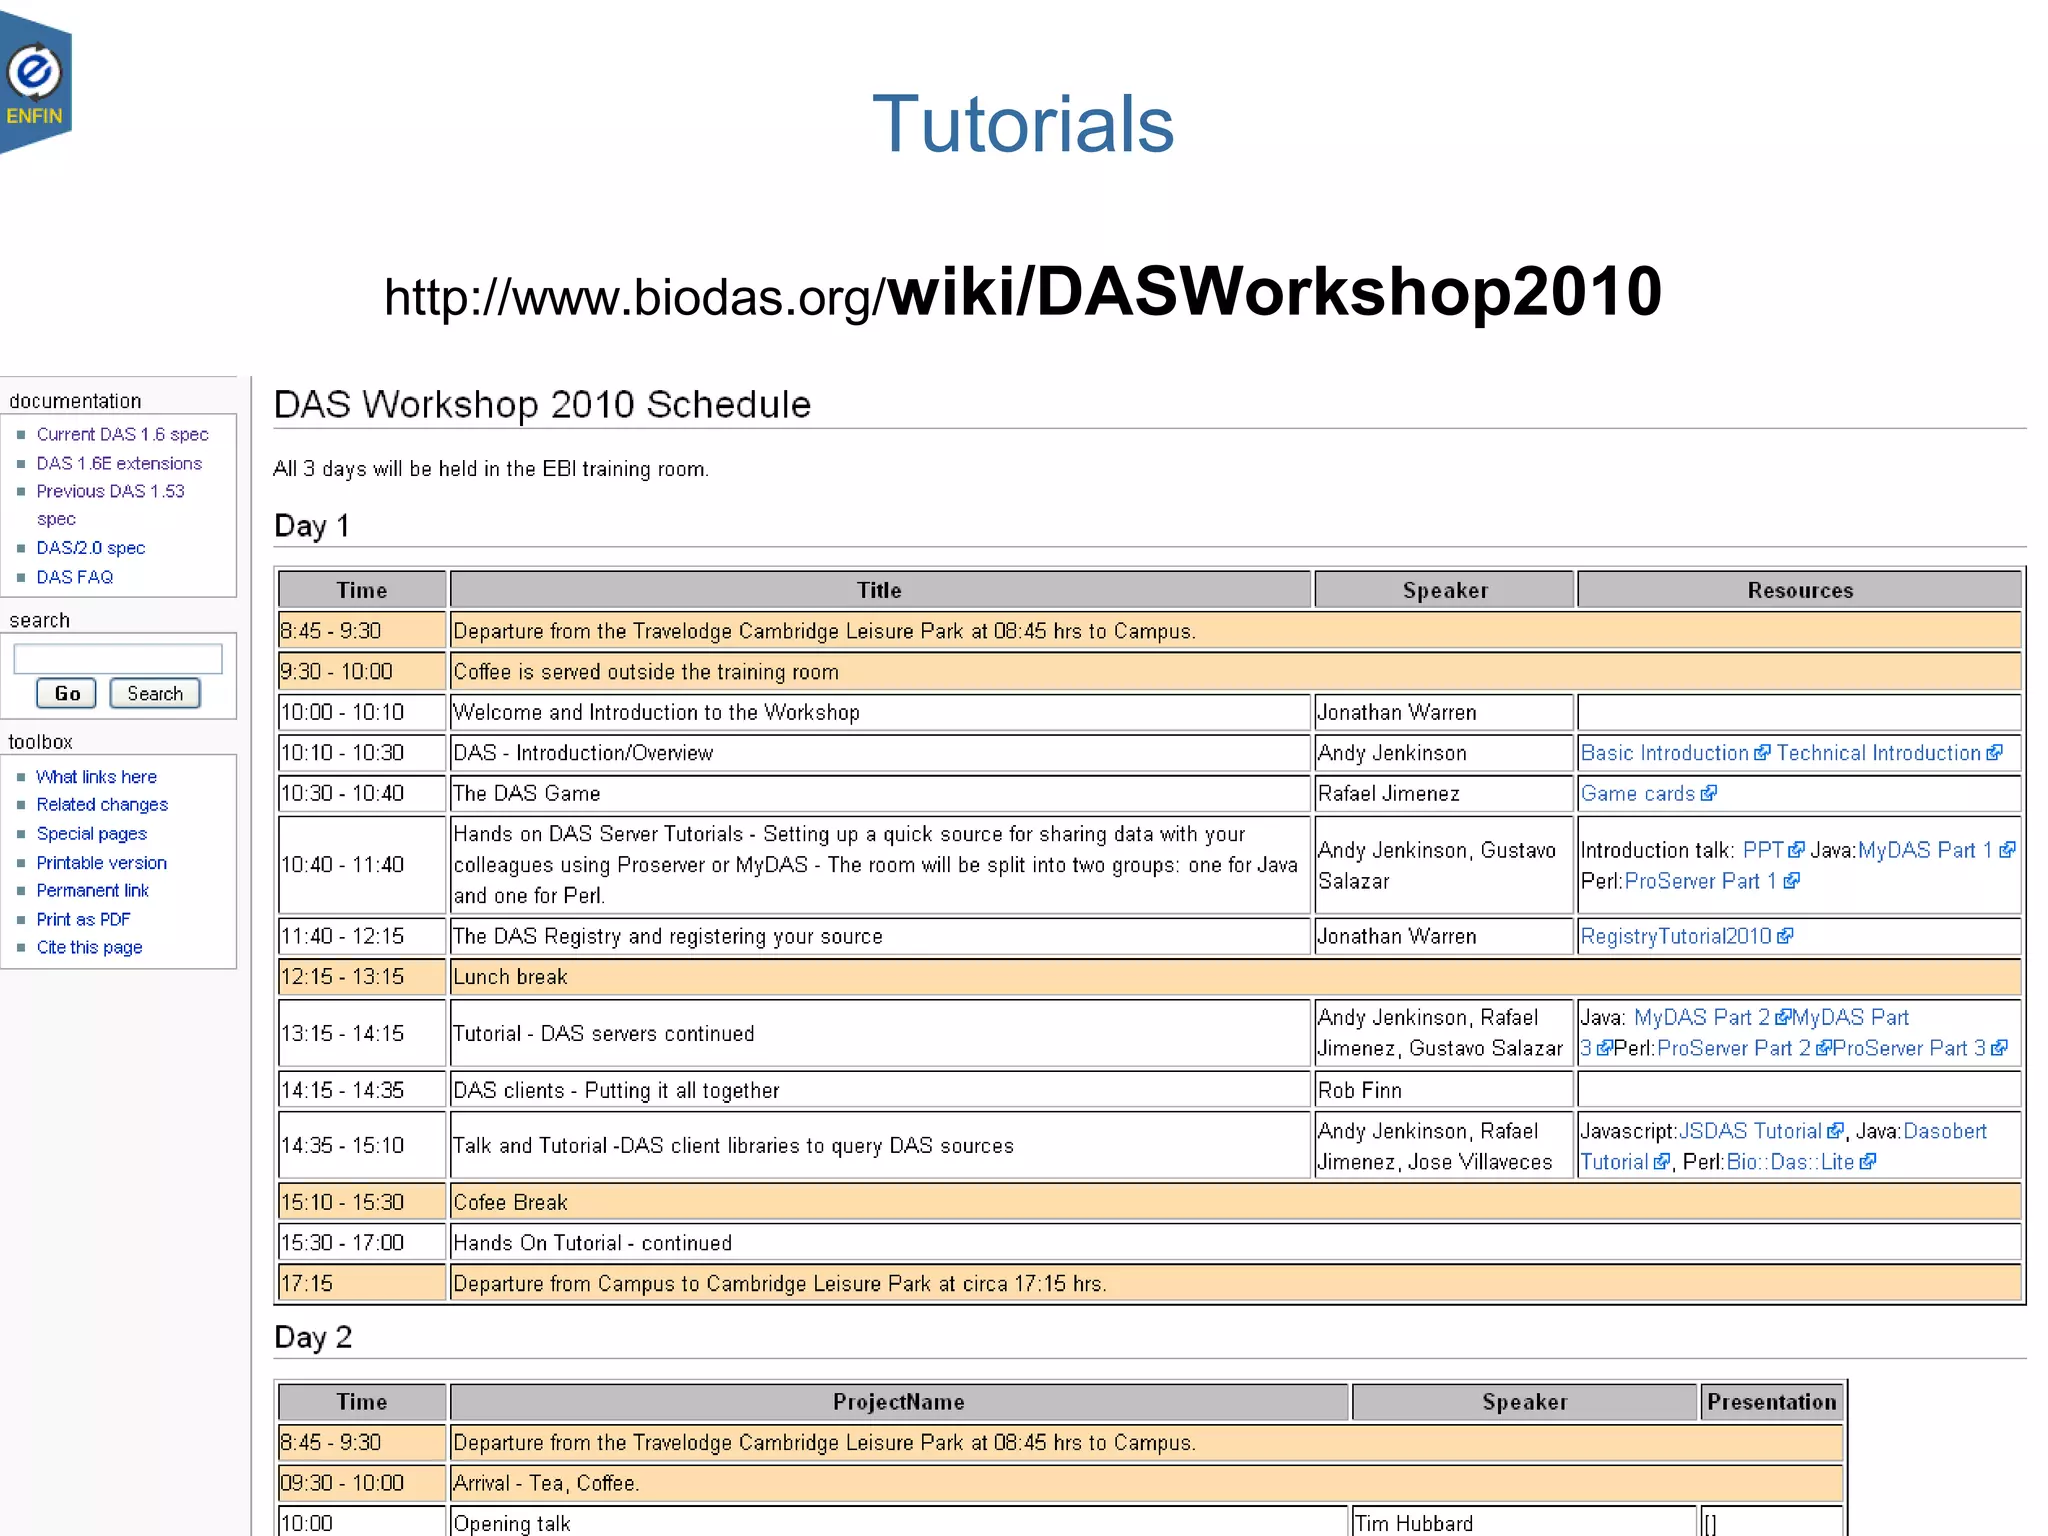
Task: Click external-link icon after Technical Introduction
Action: pos(1994,753)
